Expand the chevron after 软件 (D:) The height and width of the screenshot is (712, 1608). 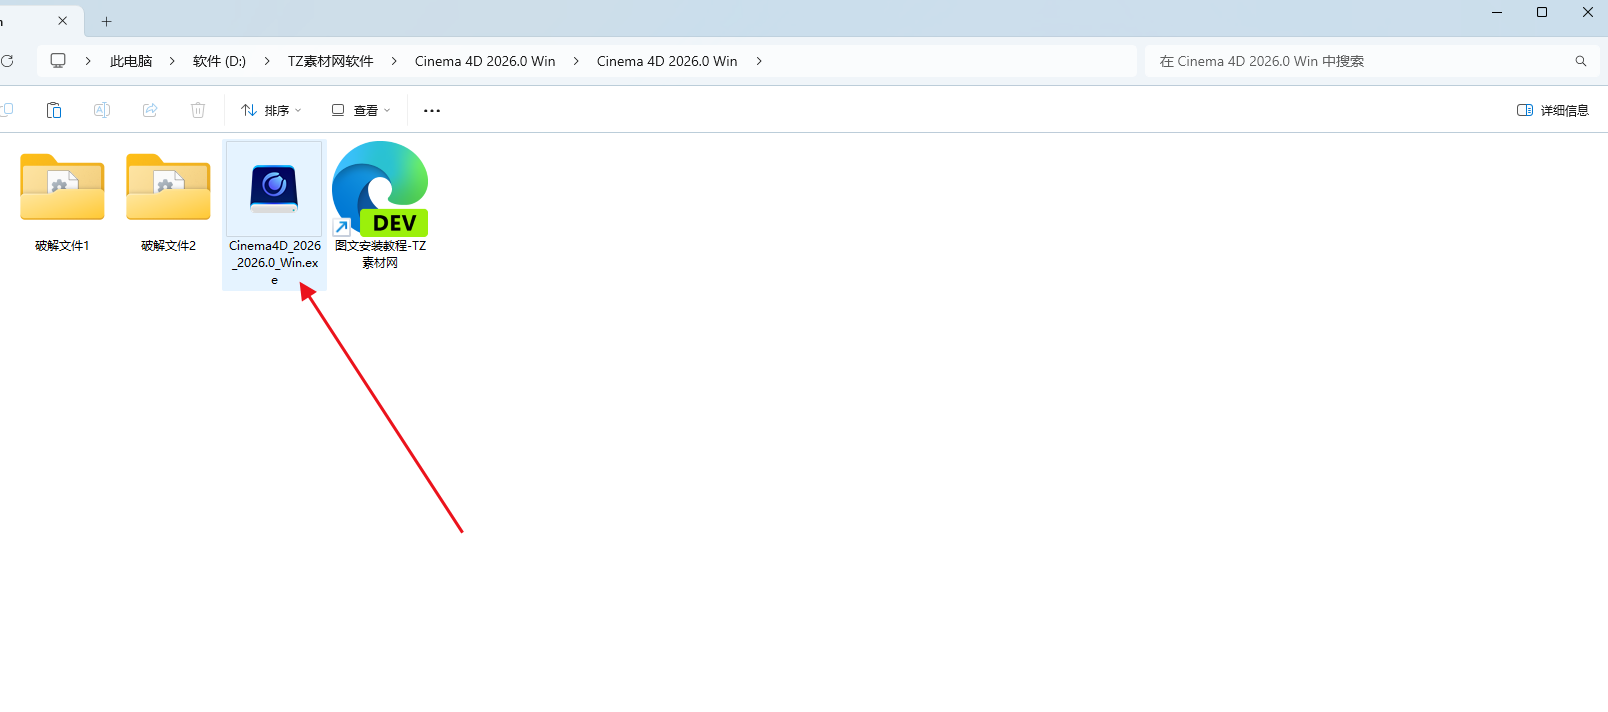pos(267,61)
